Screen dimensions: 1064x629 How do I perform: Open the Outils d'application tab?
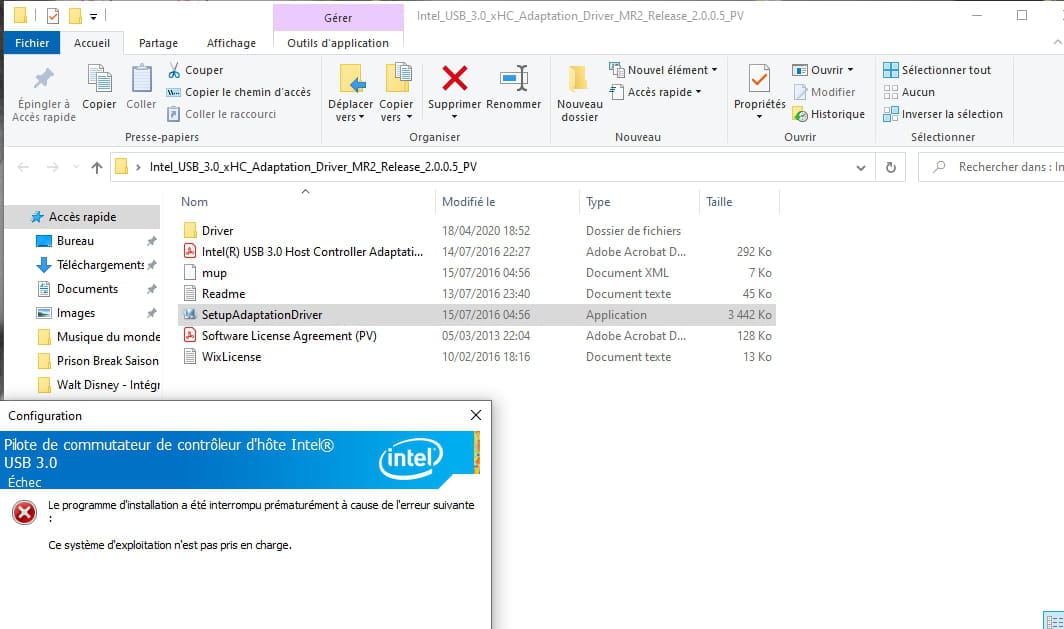(338, 43)
